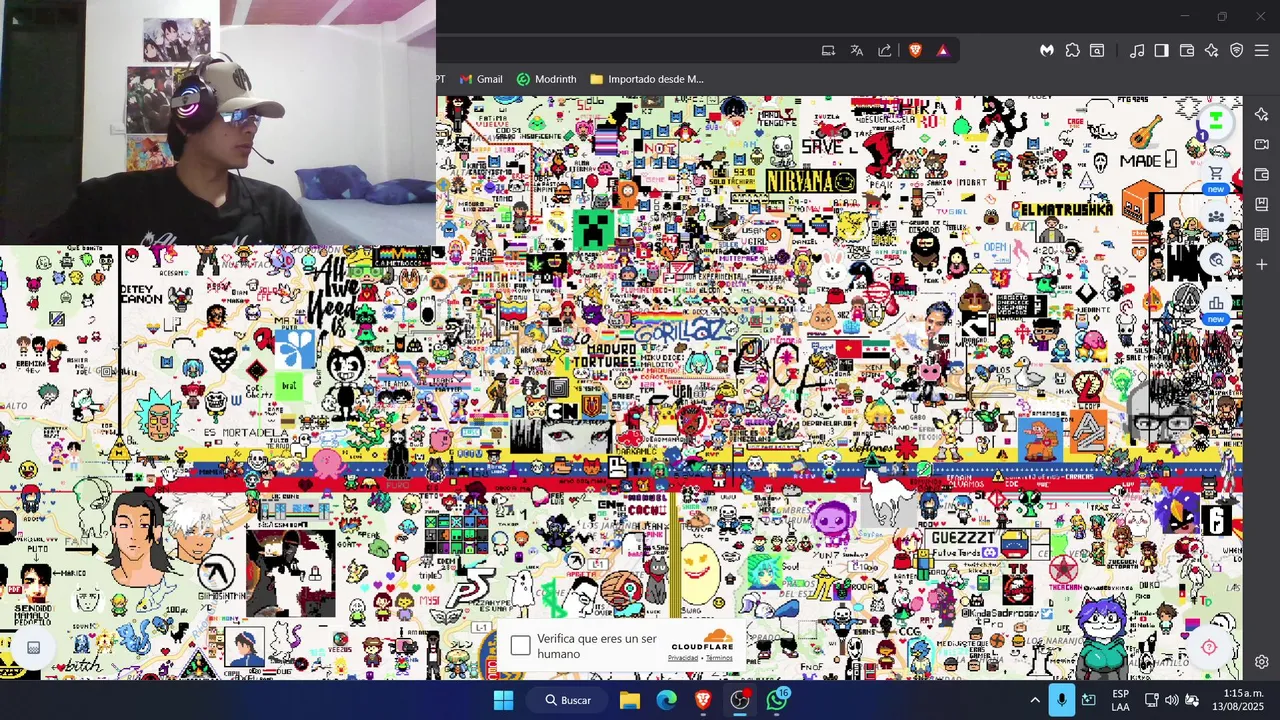The height and width of the screenshot is (720, 1280).
Task: Open the Windows Start menu
Action: (x=503, y=700)
